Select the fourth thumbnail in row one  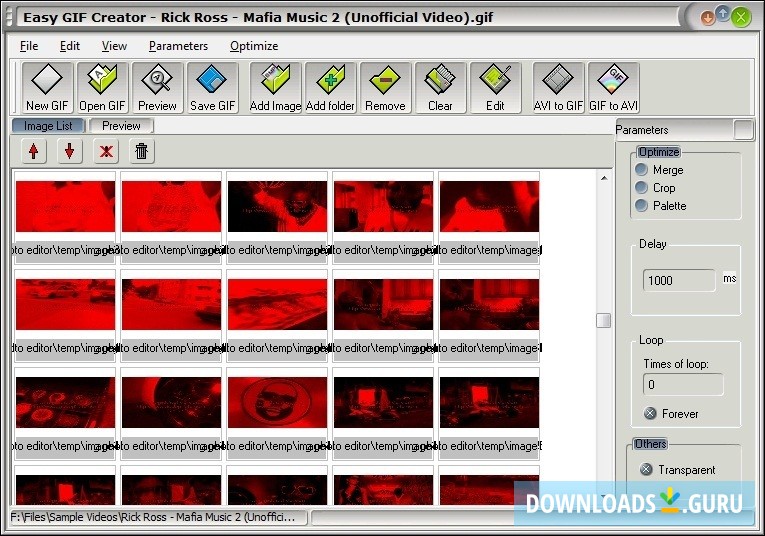[x=383, y=206]
